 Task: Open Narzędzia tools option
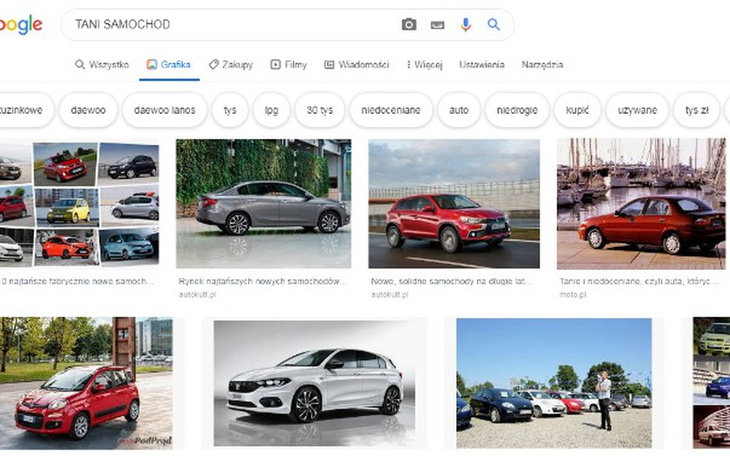coord(542,64)
